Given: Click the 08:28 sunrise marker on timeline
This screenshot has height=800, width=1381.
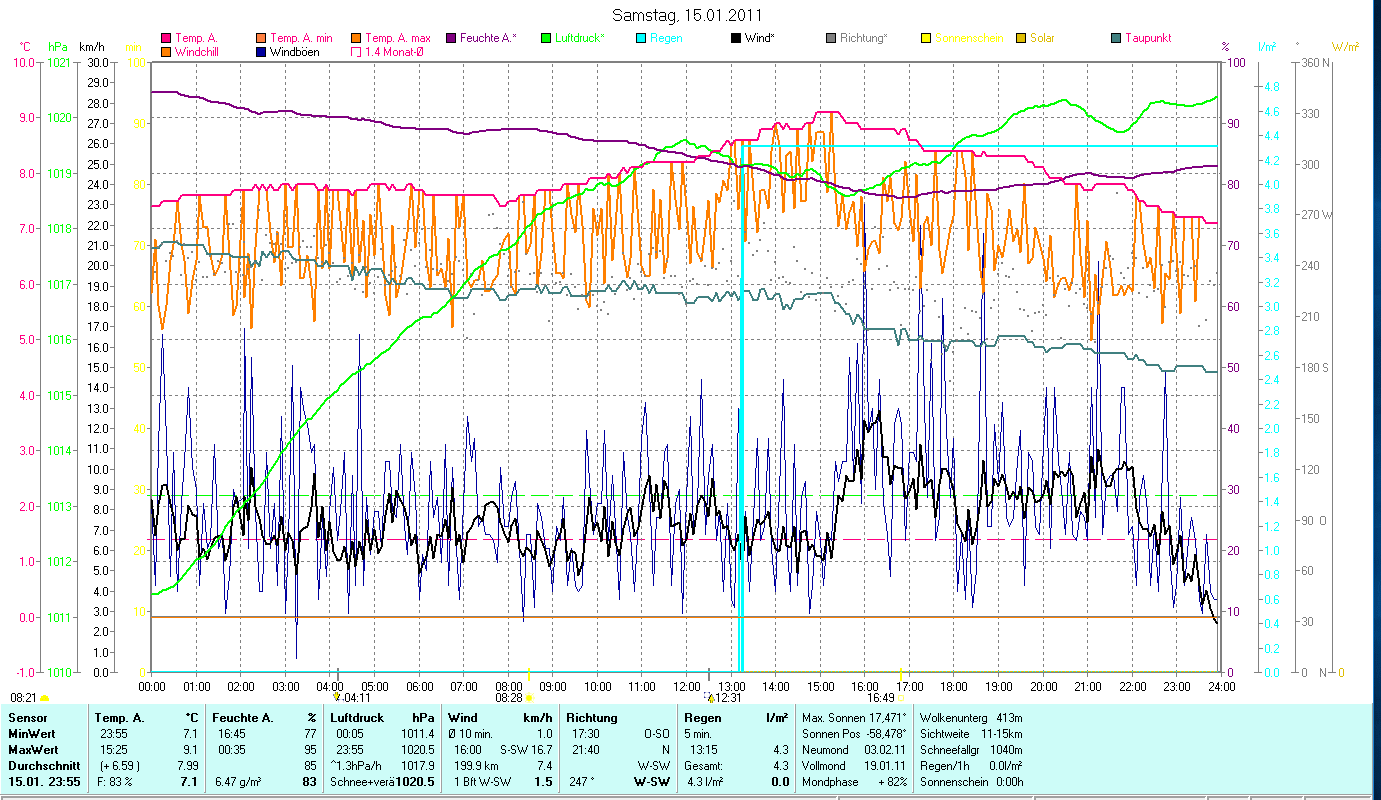Looking at the screenshot, I should (528, 697).
